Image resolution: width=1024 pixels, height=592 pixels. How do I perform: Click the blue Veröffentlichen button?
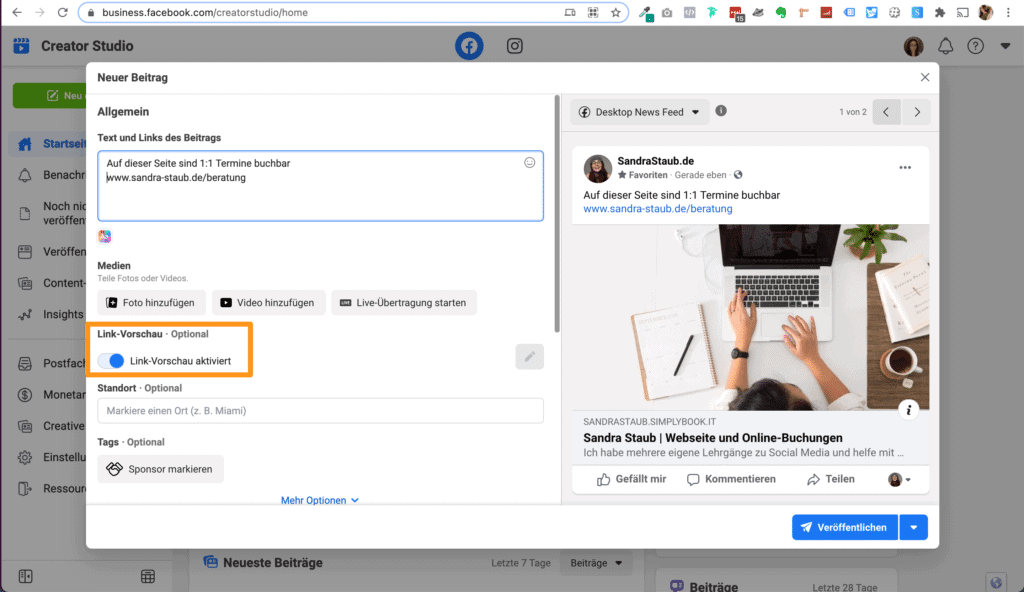[x=844, y=527]
